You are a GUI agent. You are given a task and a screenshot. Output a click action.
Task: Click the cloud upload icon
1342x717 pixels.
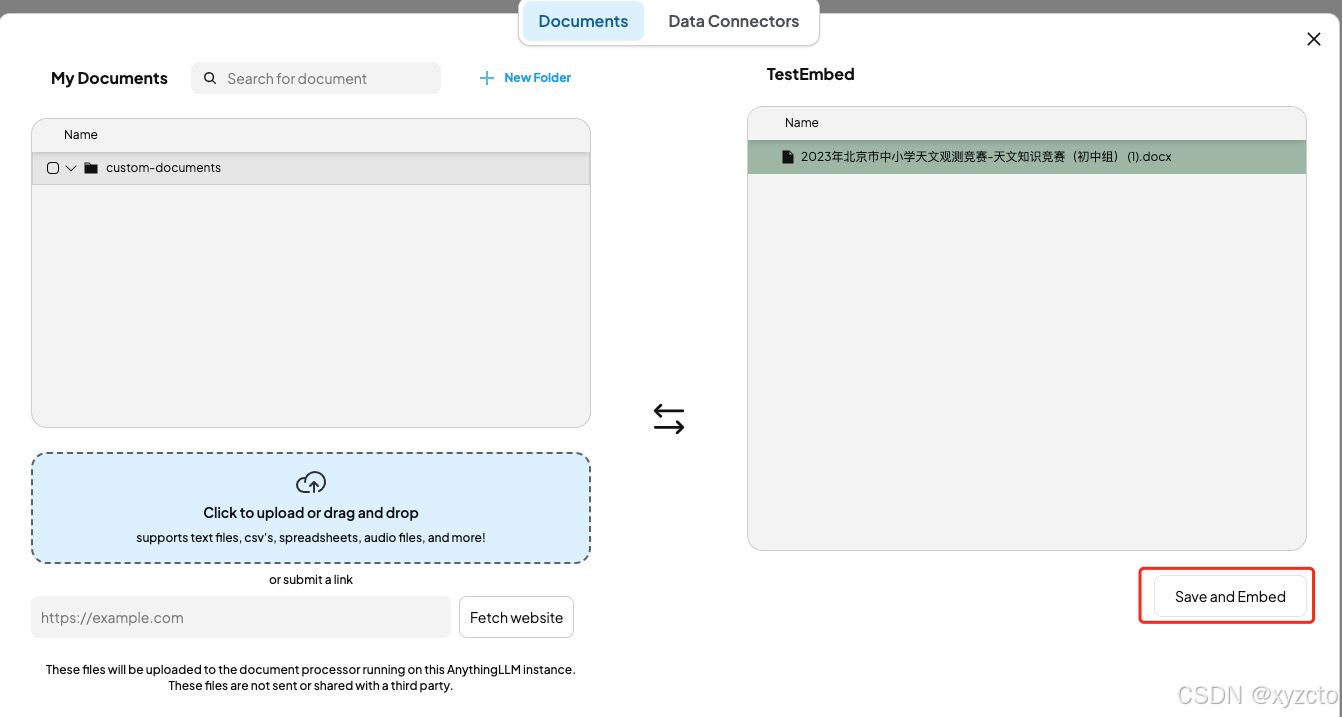[311, 483]
